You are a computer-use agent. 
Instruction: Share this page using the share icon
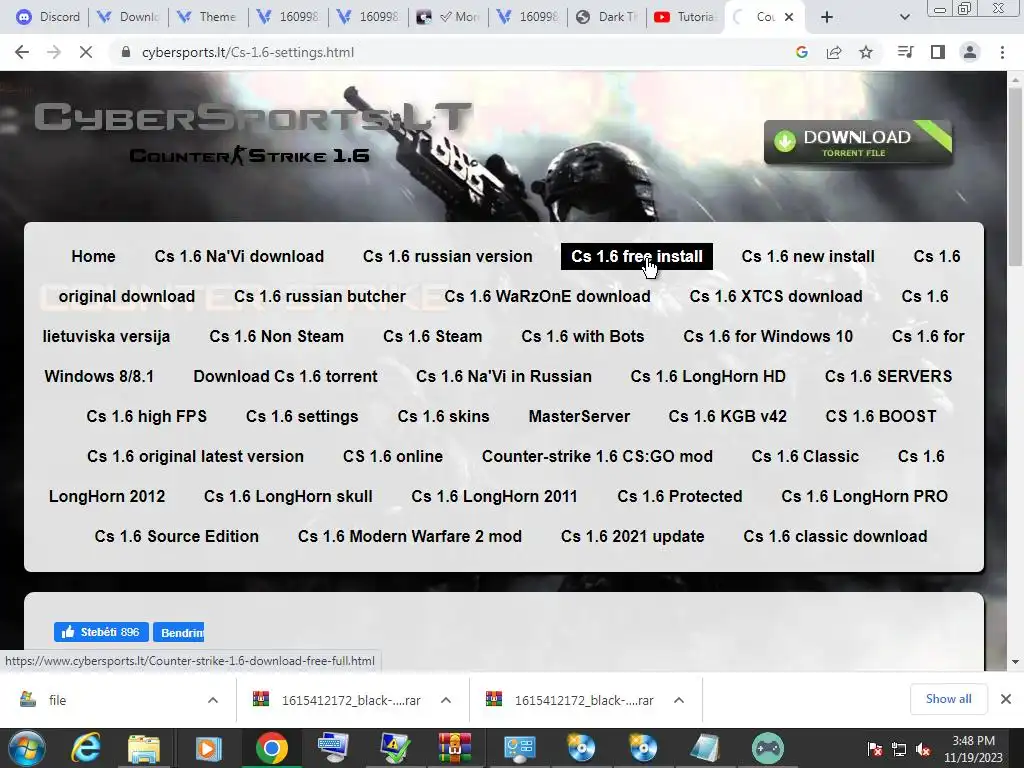pyautogui.click(x=834, y=52)
